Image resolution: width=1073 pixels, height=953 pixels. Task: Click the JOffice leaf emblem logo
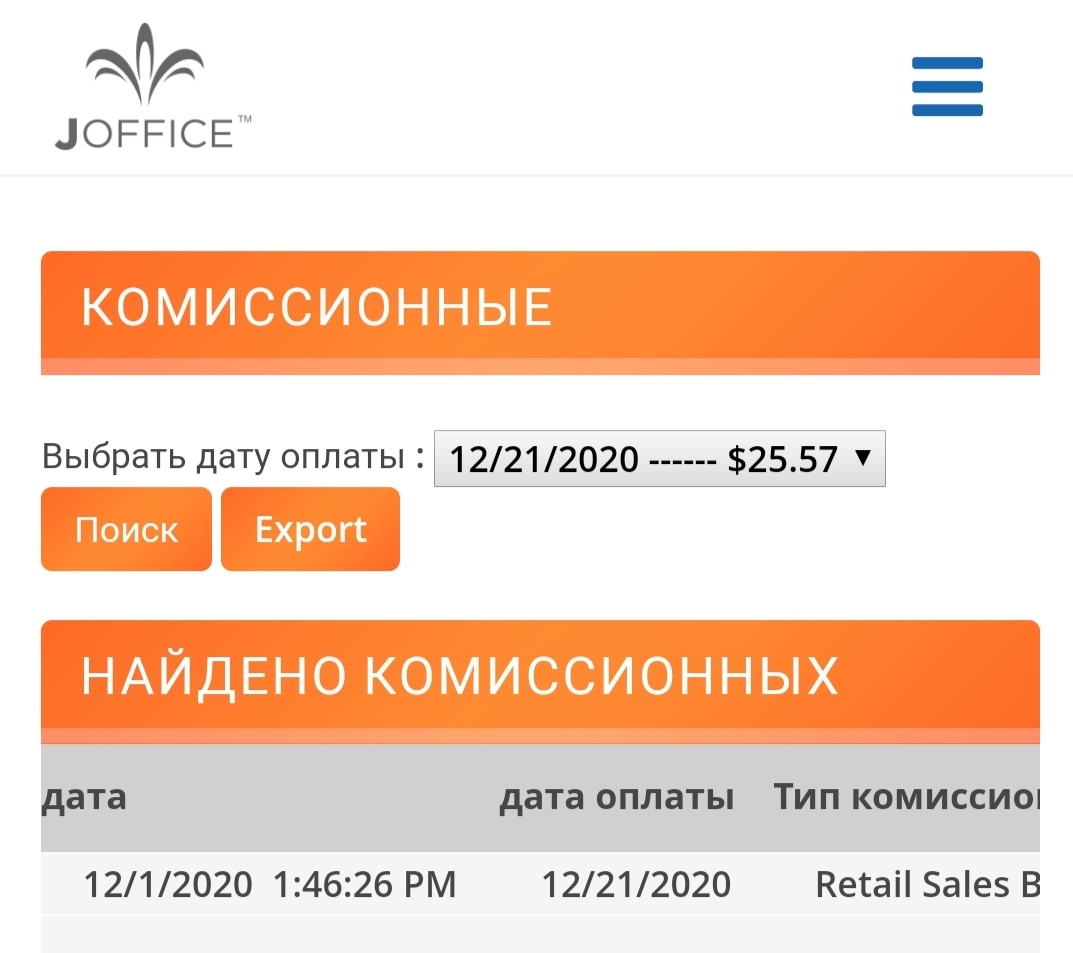(144, 64)
